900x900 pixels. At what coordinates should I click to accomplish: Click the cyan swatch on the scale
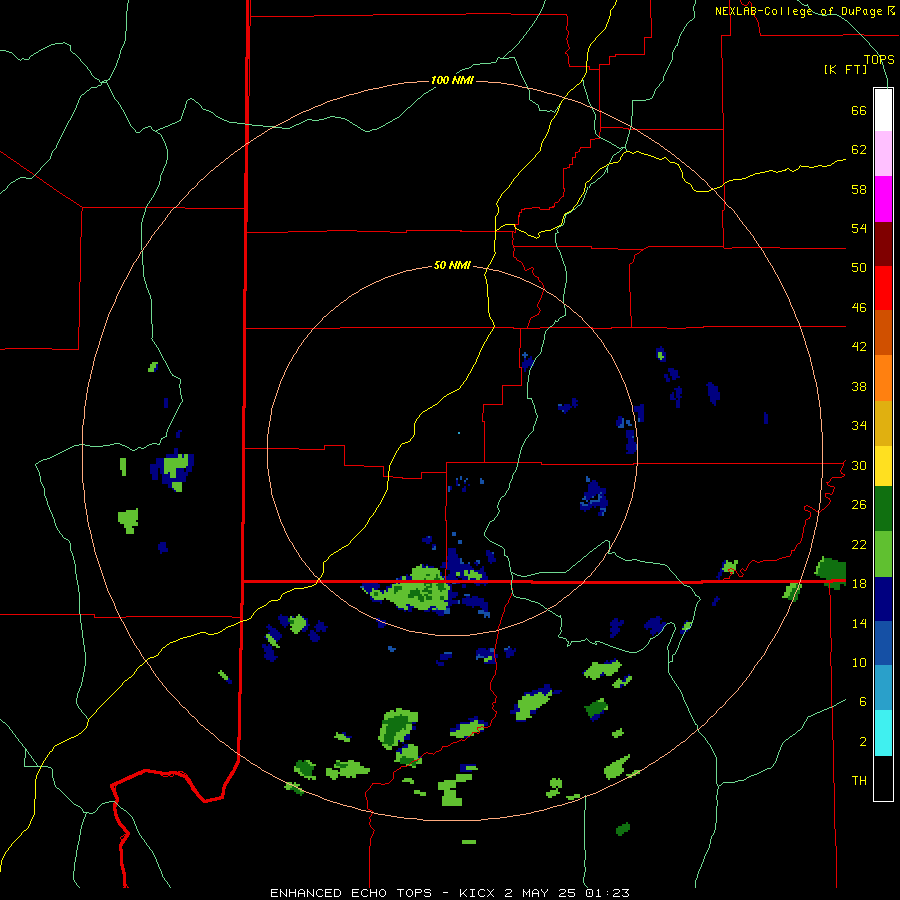click(883, 733)
